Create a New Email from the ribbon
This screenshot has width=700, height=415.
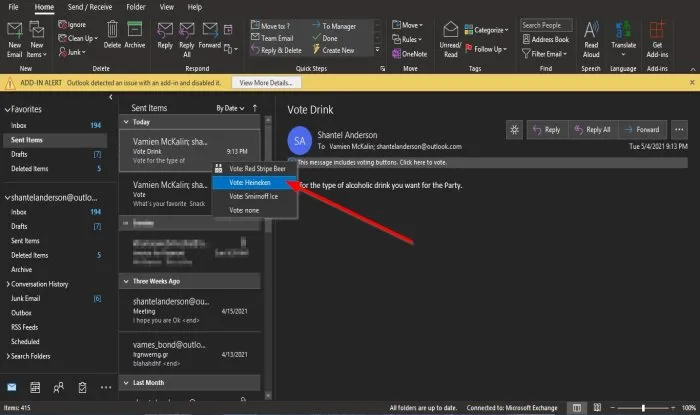pyautogui.click(x=14, y=40)
